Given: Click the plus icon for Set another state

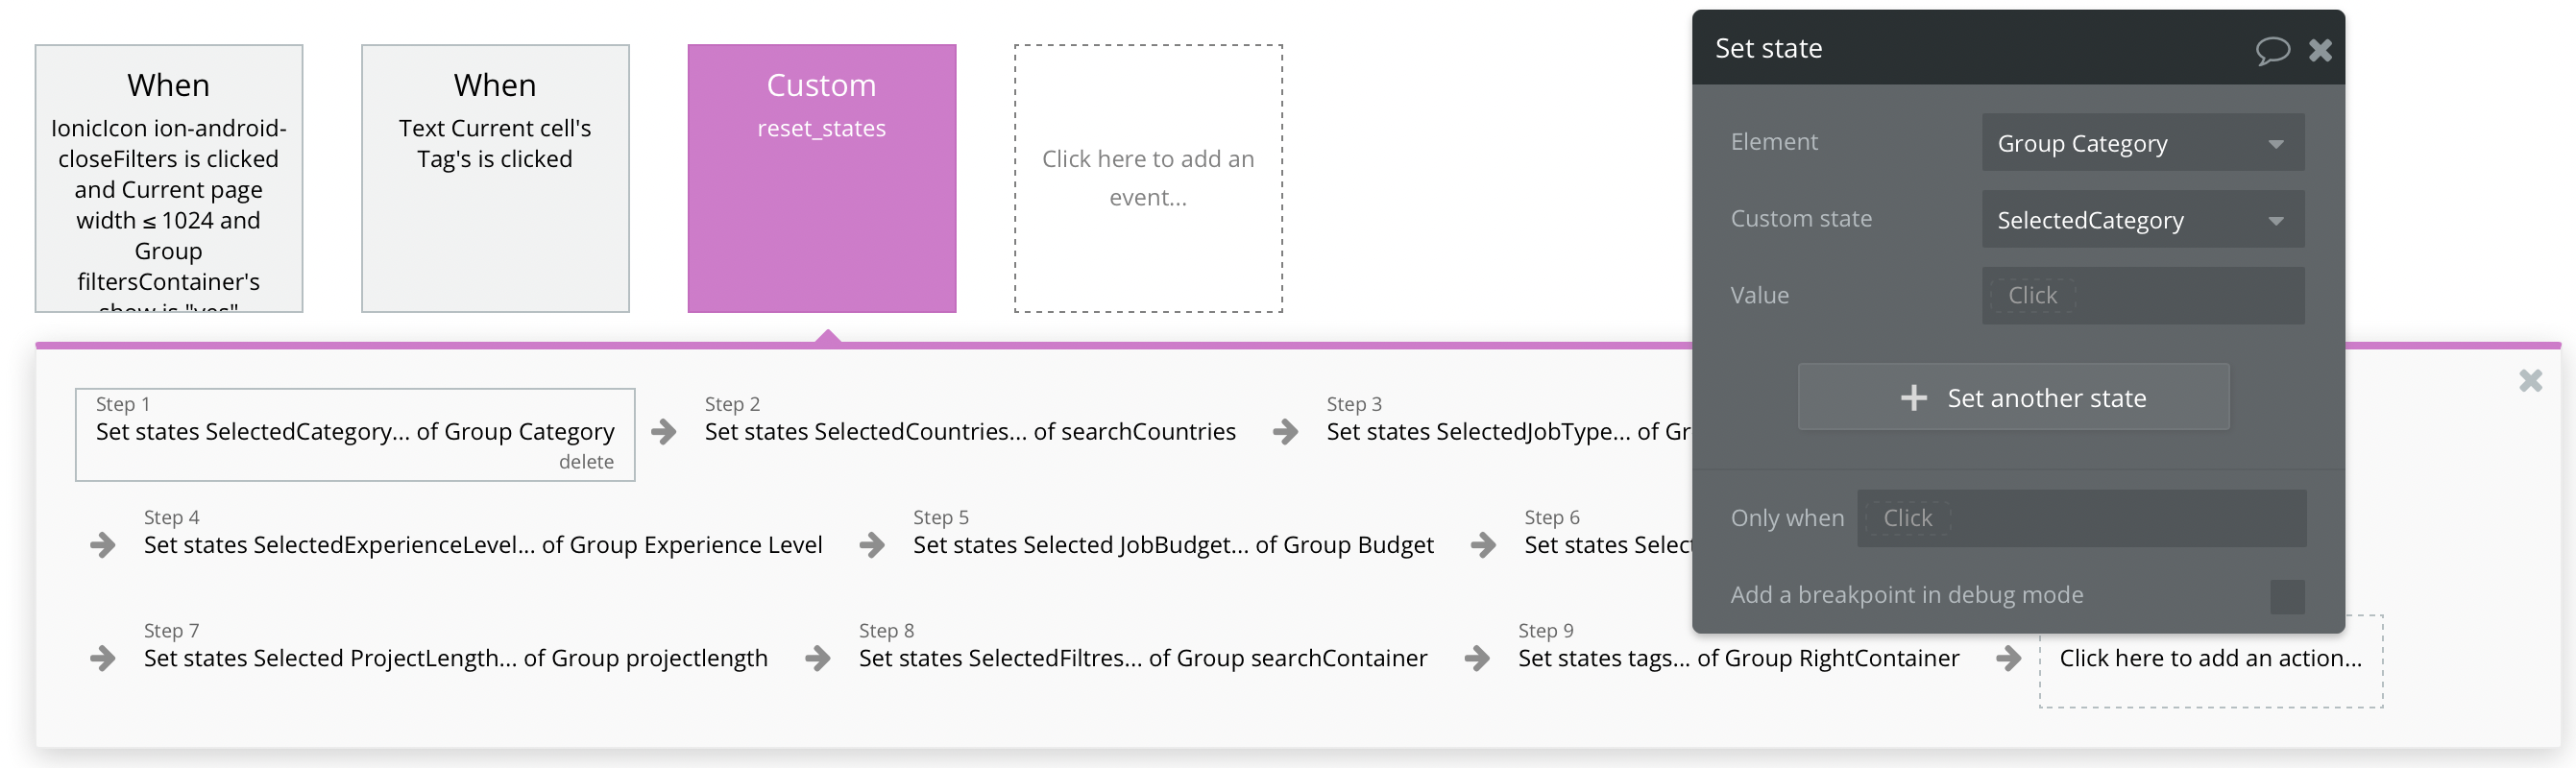Looking at the screenshot, I should point(1913,398).
